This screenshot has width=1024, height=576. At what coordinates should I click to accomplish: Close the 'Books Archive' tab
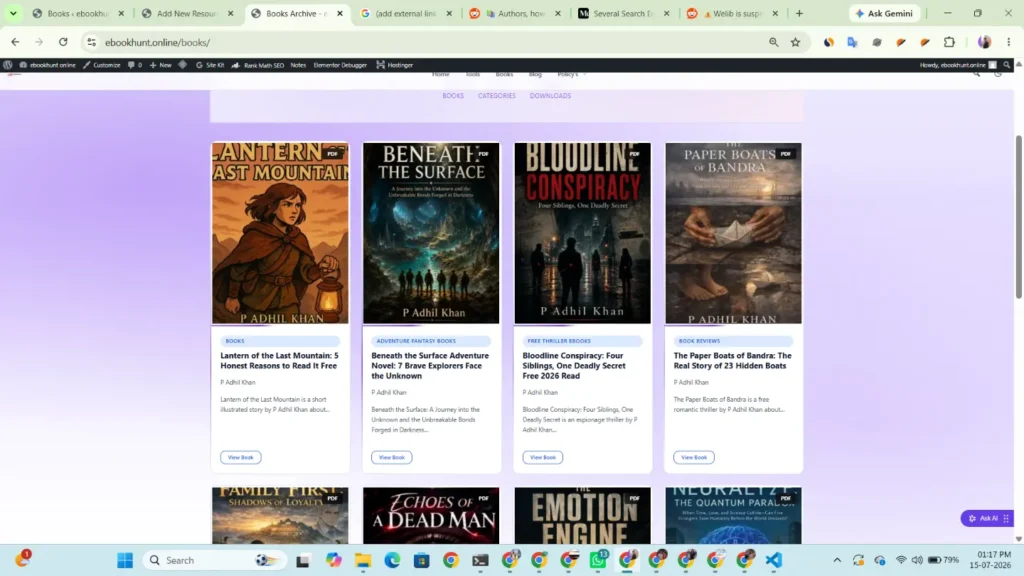[x=340, y=13]
